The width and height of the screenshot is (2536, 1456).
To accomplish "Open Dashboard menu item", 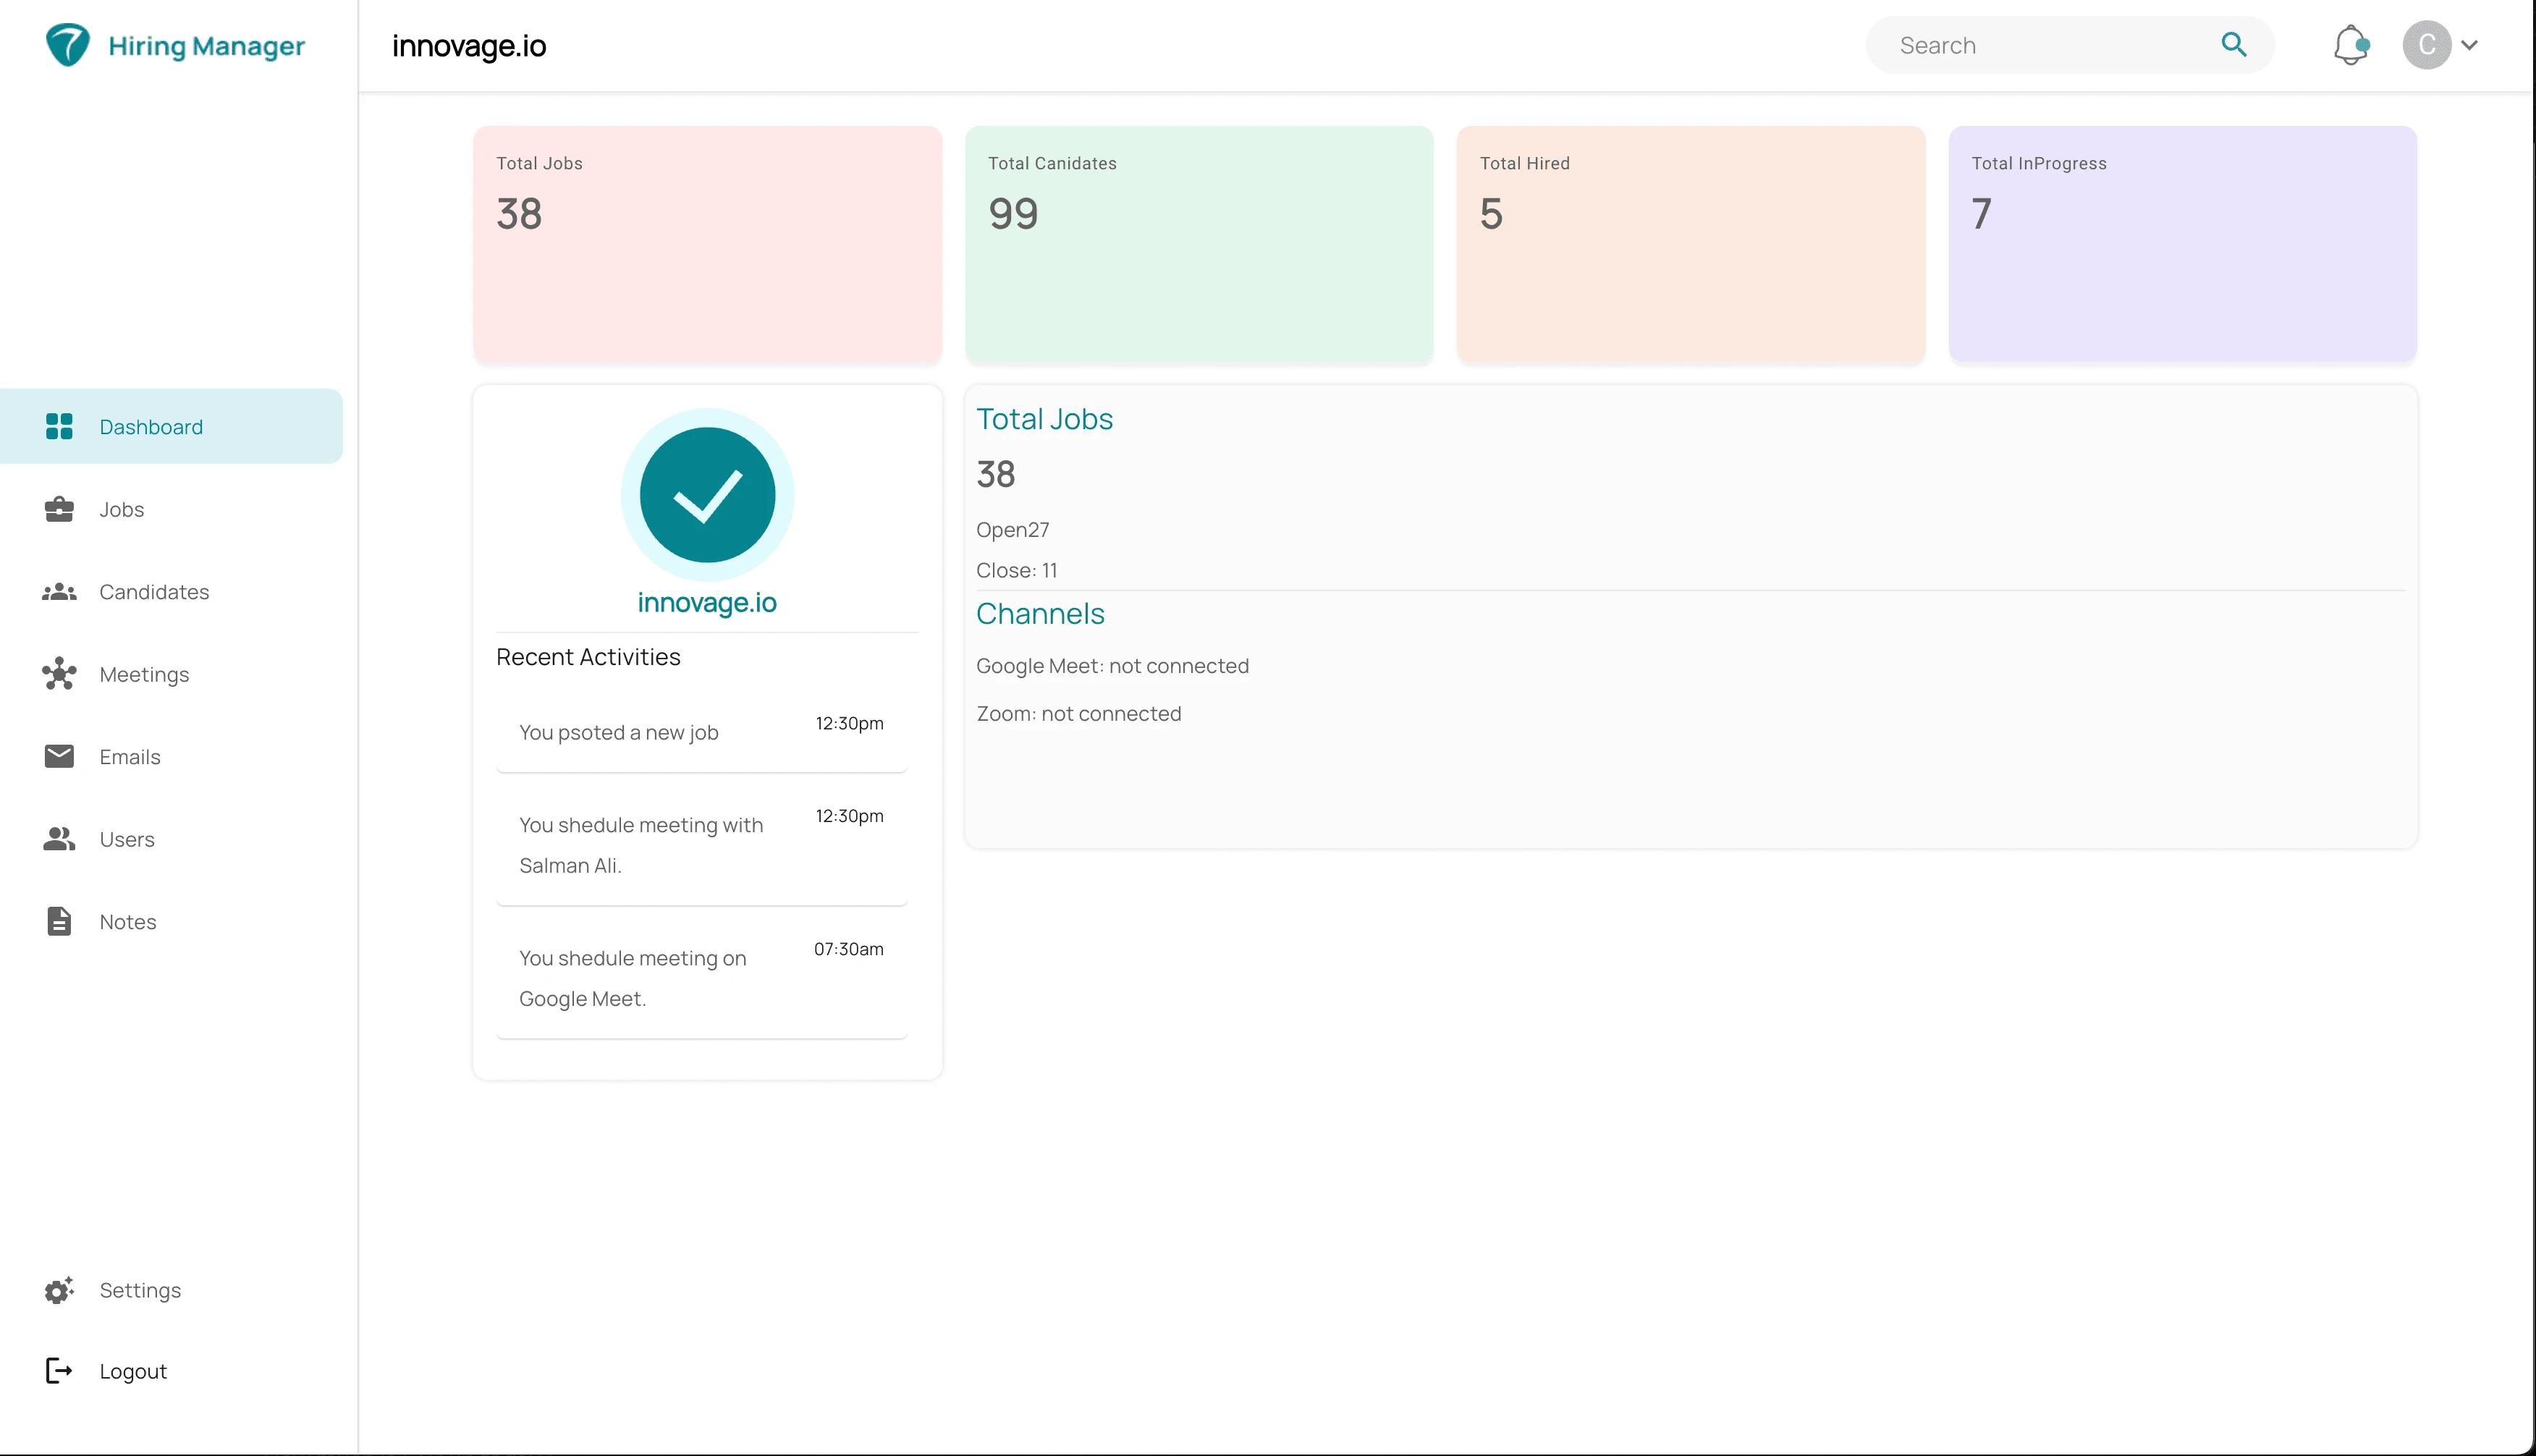I will pos(171,426).
